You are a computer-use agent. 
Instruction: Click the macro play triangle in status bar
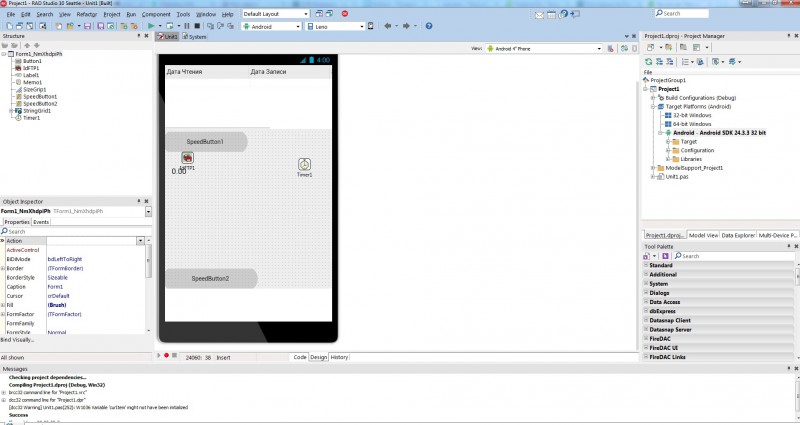click(159, 355)
